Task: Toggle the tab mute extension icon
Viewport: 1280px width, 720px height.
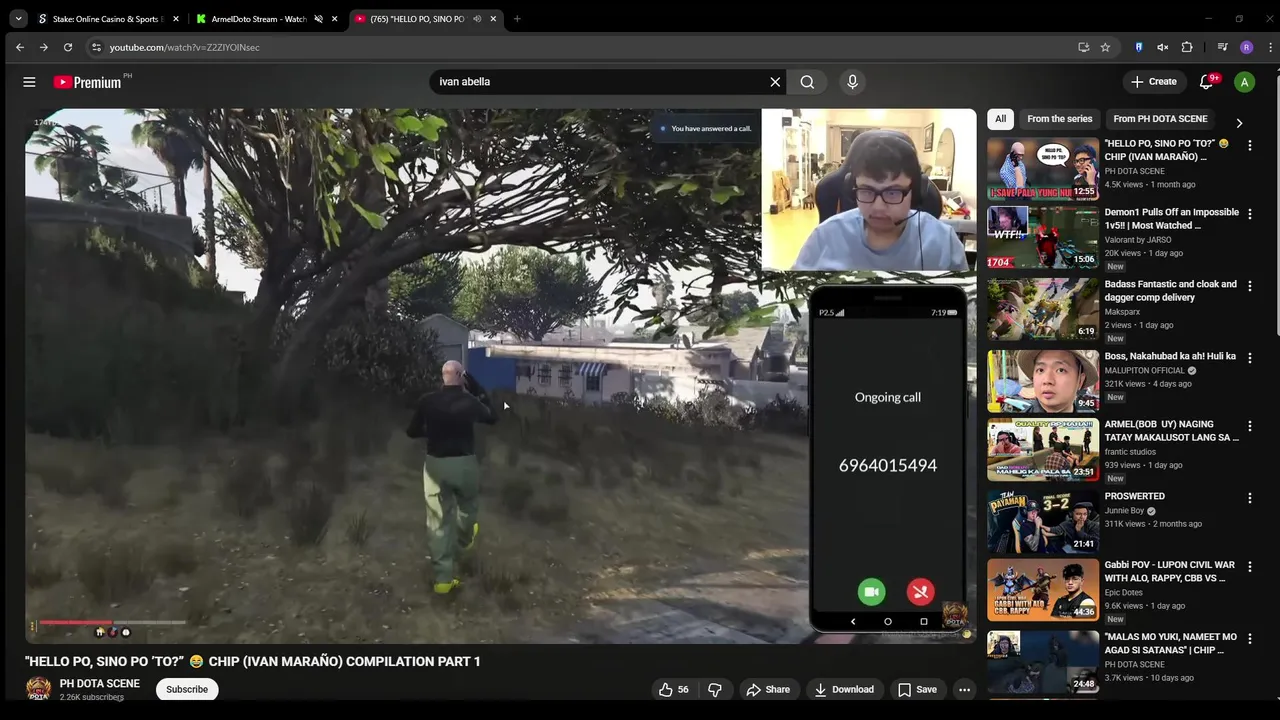Action: click(x=1163, y=47)
